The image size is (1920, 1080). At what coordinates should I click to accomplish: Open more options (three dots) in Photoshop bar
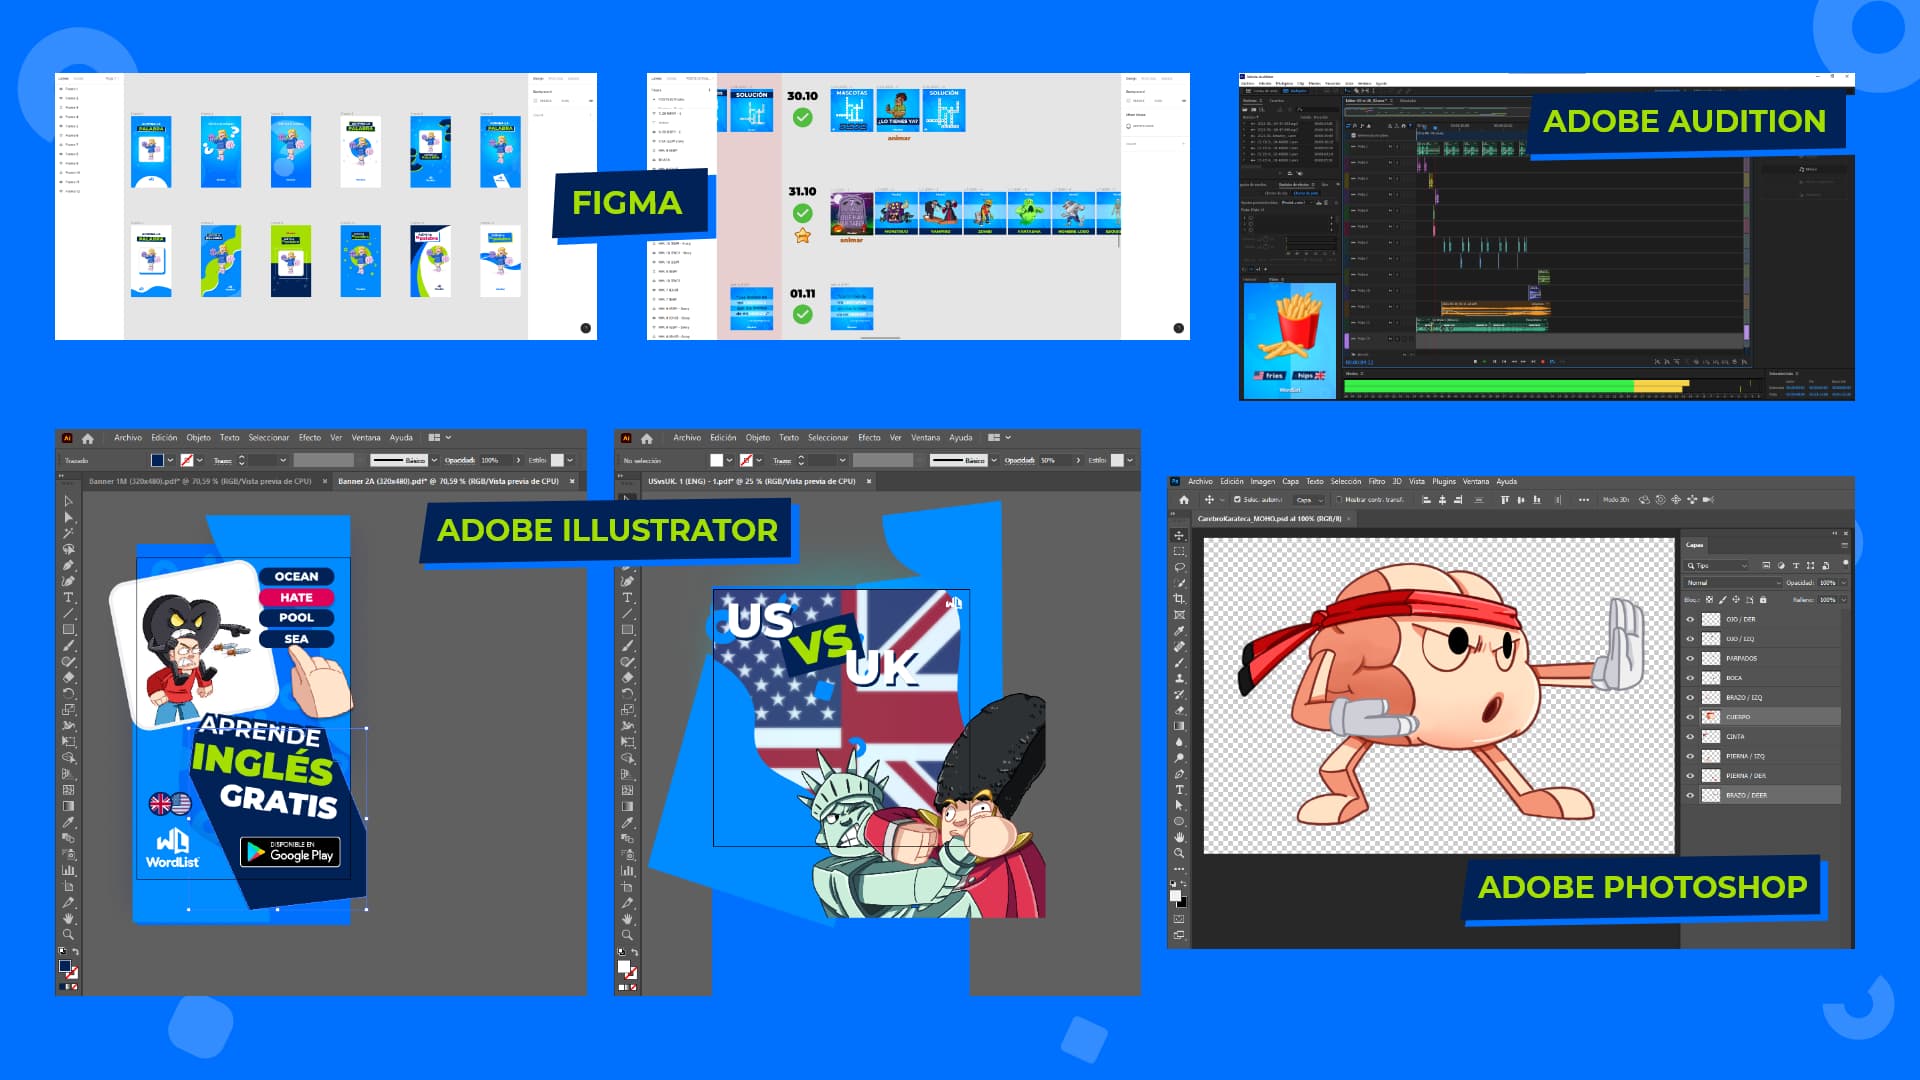[1584, 499]
